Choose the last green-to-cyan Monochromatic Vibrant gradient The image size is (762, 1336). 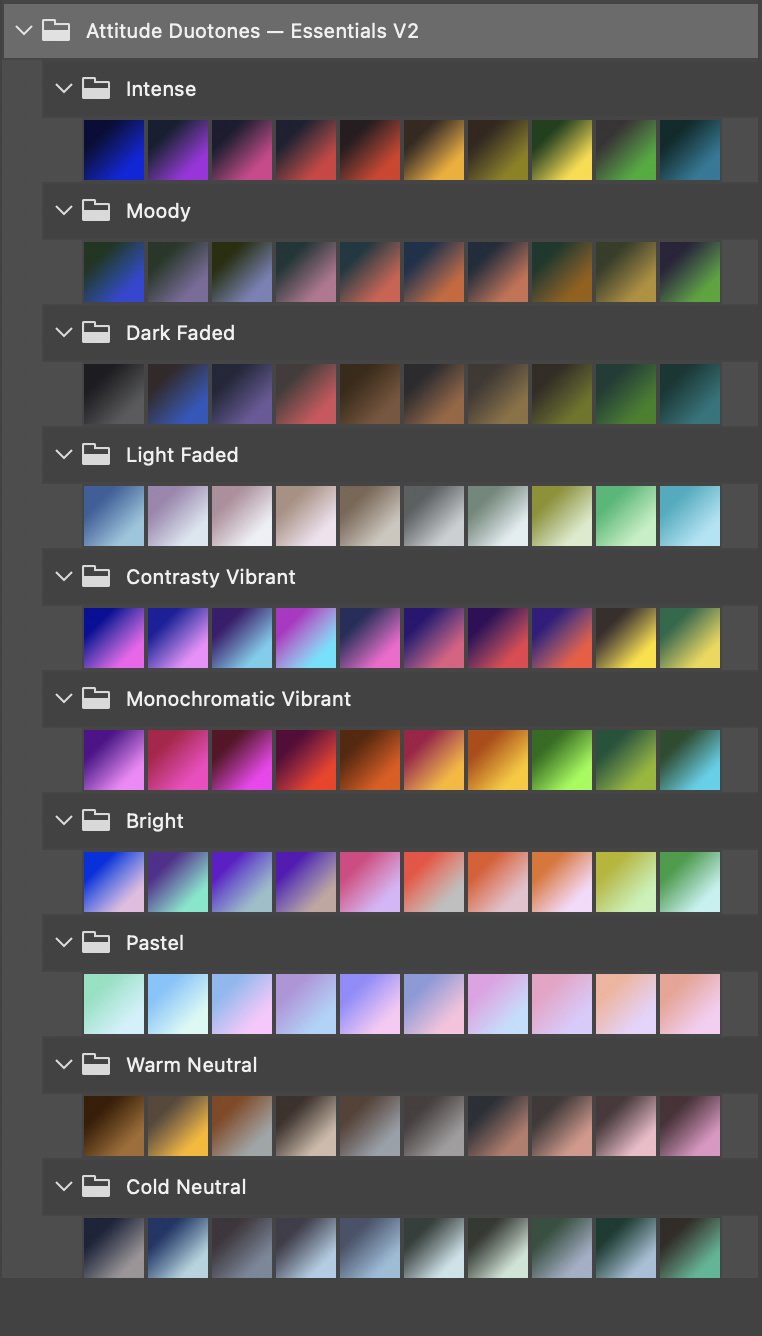pyautogui.click(x=689, y=760)
